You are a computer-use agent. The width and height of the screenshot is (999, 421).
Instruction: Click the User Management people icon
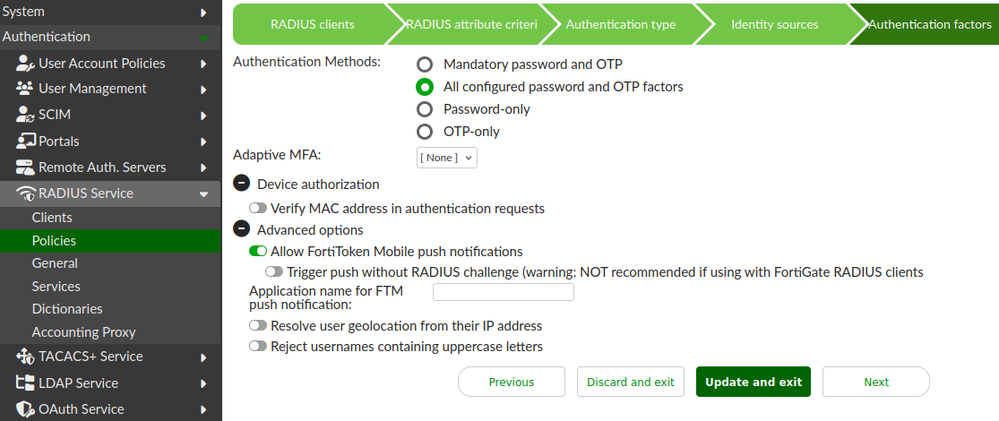click(x=25, y=89)
